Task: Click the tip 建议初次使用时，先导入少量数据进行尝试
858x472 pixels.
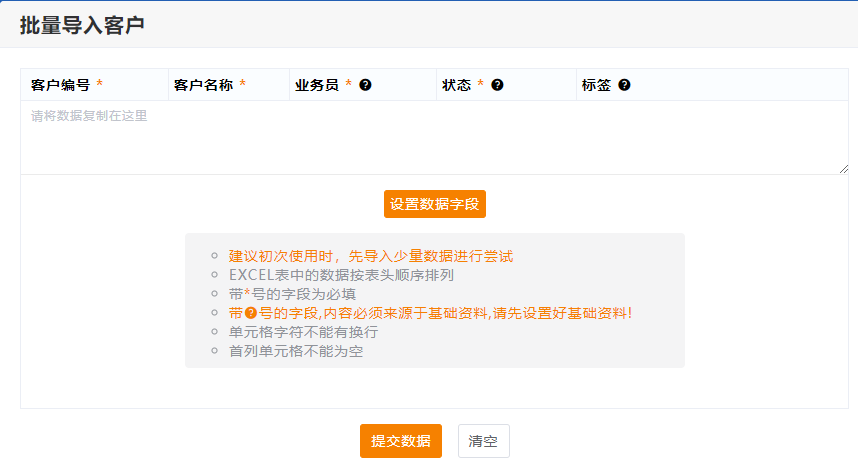Action: (x=370, y=256)
